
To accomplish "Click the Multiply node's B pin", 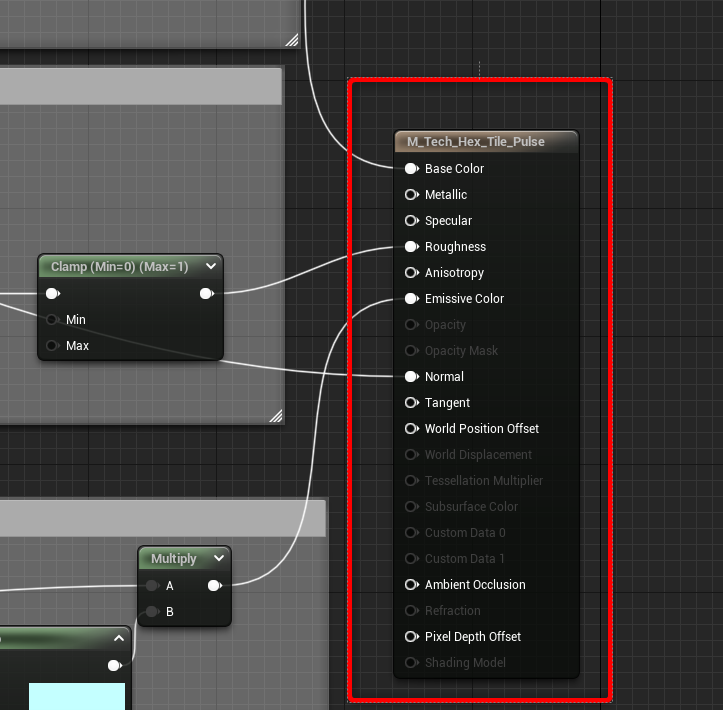I will pos(152,612).
